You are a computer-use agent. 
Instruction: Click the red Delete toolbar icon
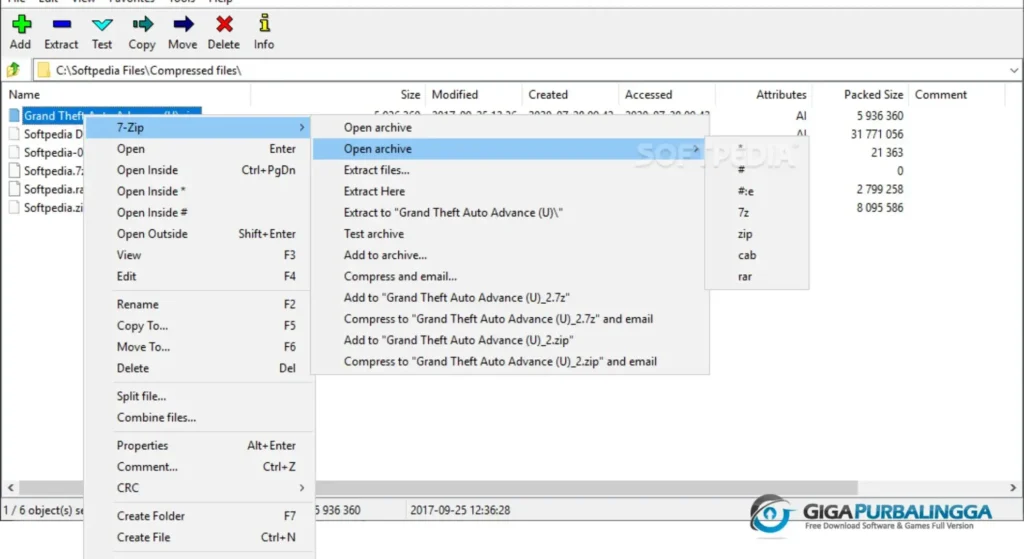pyautogui.click(x=224, y=25)
